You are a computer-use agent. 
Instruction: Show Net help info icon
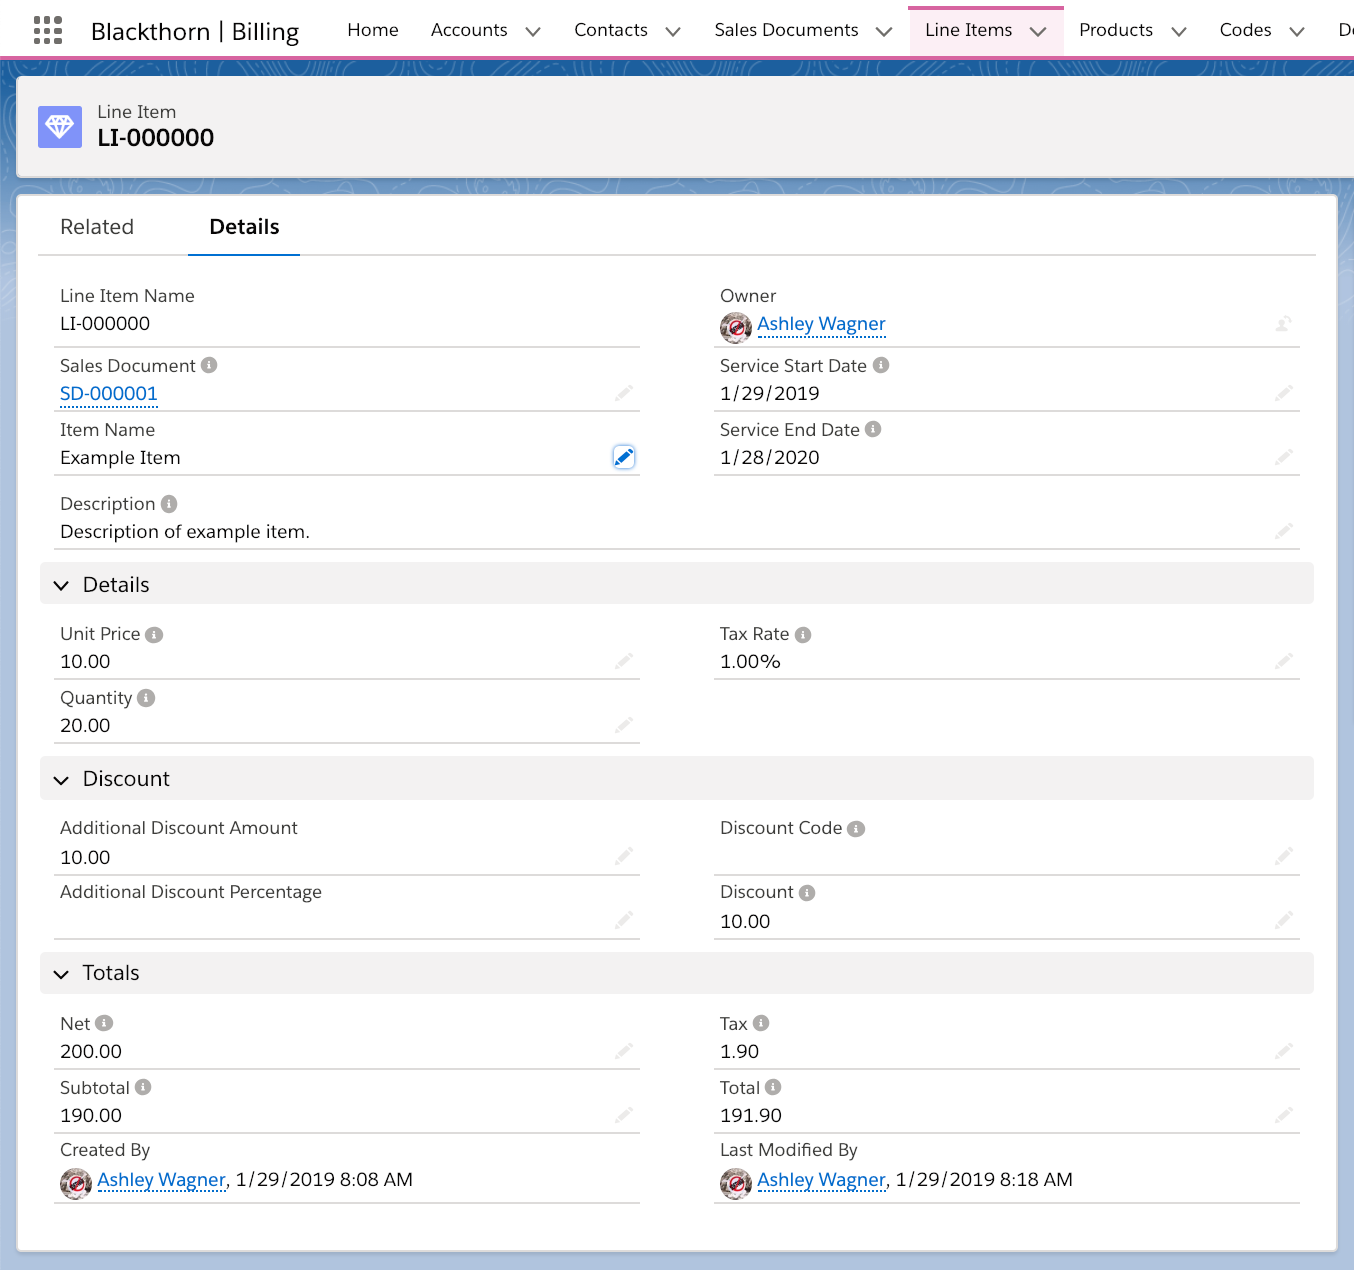104,1023
